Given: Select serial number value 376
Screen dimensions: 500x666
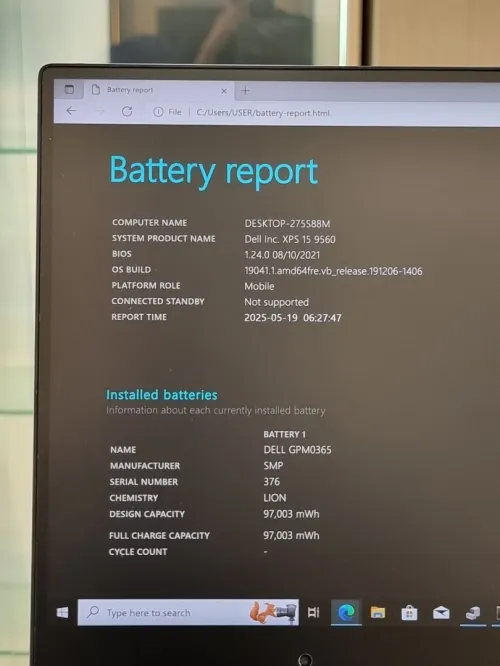Looking at the screenshot, I should pos(271,482).
